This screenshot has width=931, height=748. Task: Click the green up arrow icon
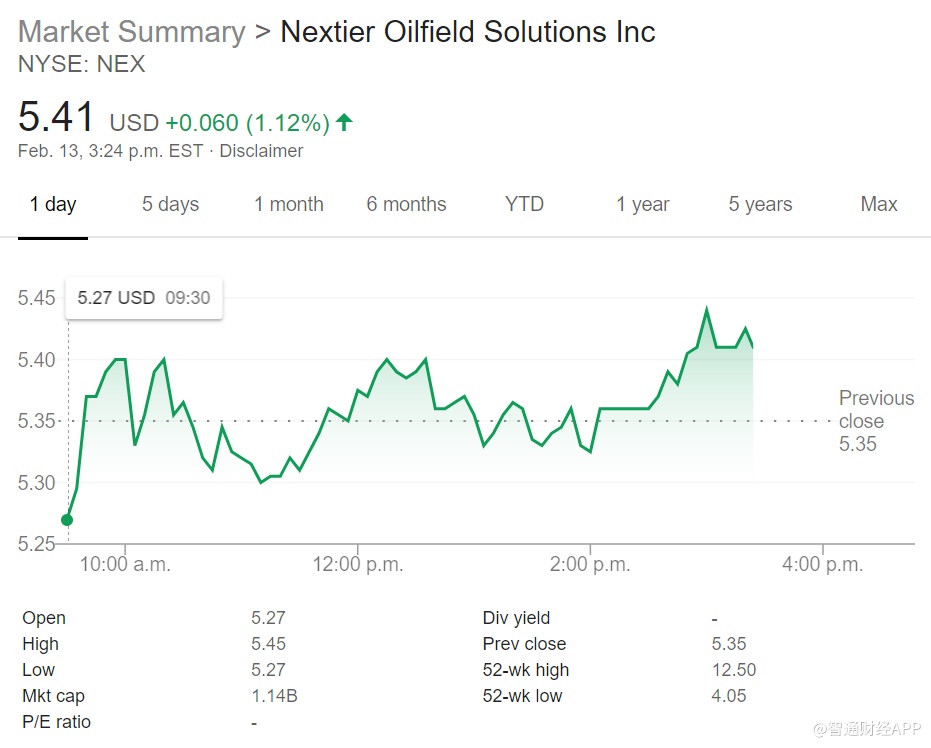(344, 122)
